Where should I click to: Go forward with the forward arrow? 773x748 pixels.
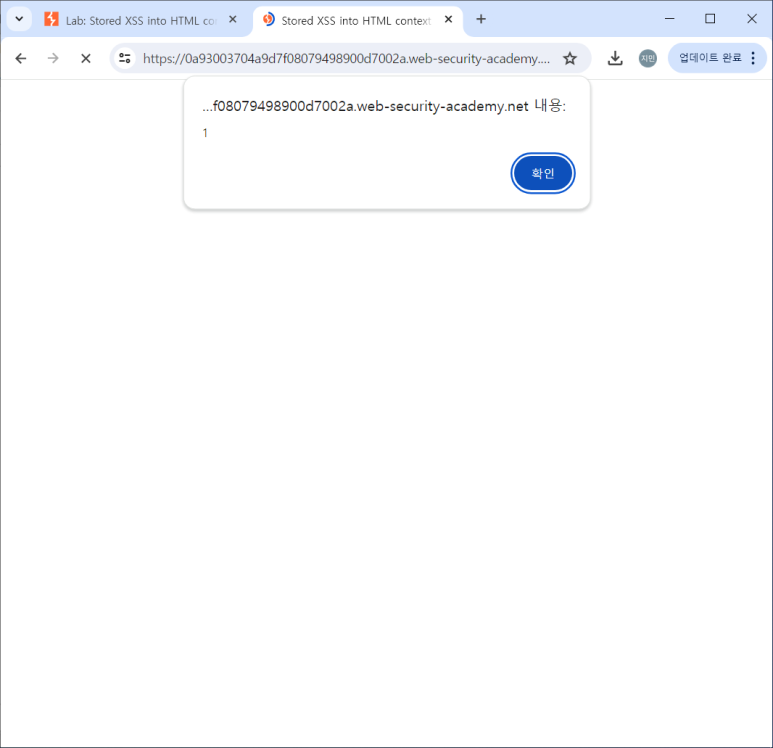point(53,58)
